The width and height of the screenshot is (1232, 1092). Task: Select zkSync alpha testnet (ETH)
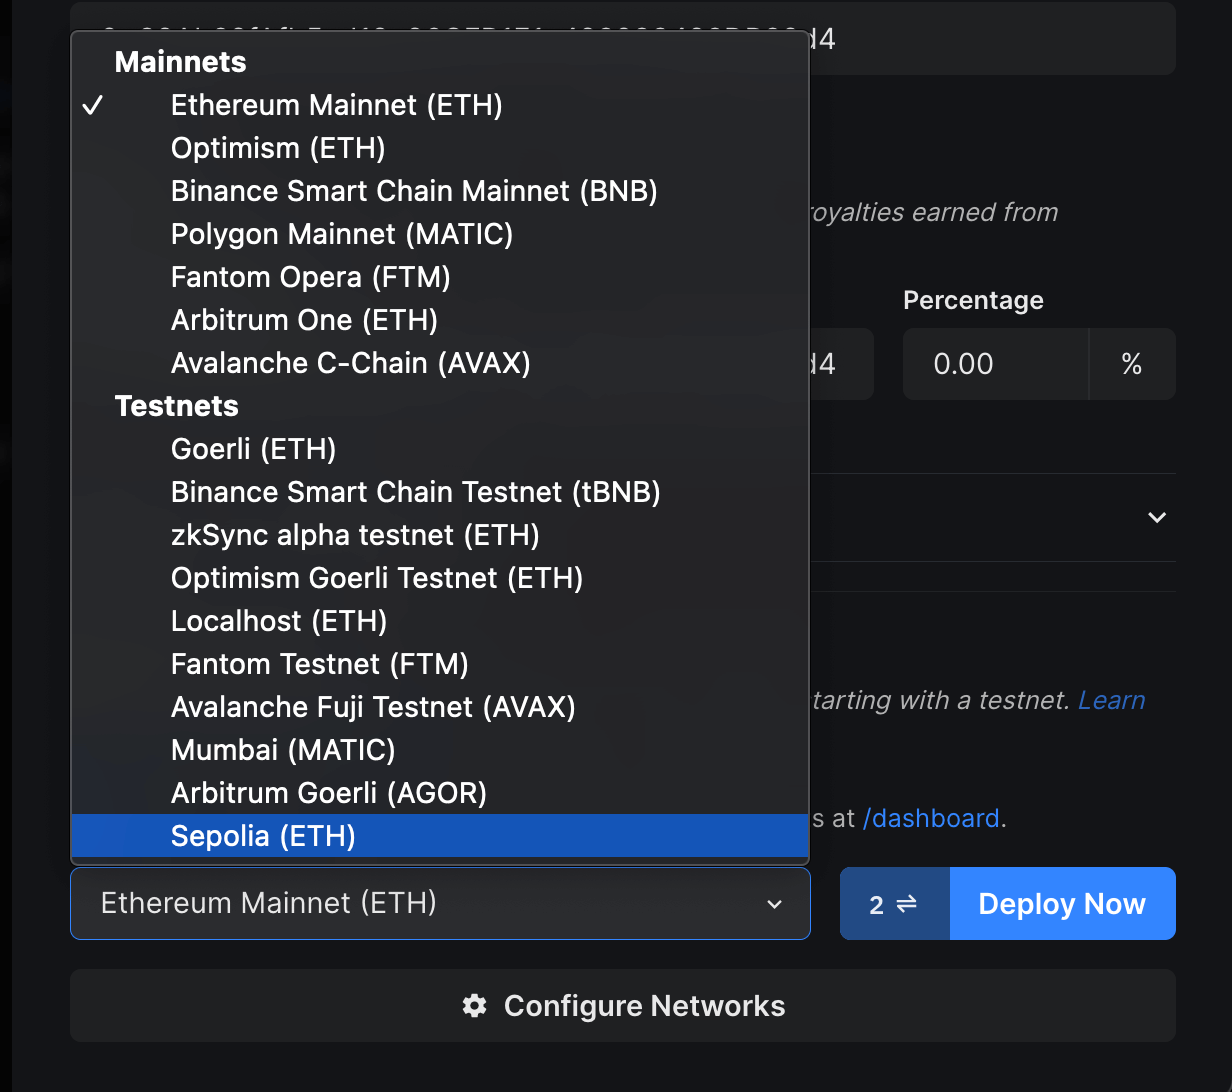(x=355, y=535)
